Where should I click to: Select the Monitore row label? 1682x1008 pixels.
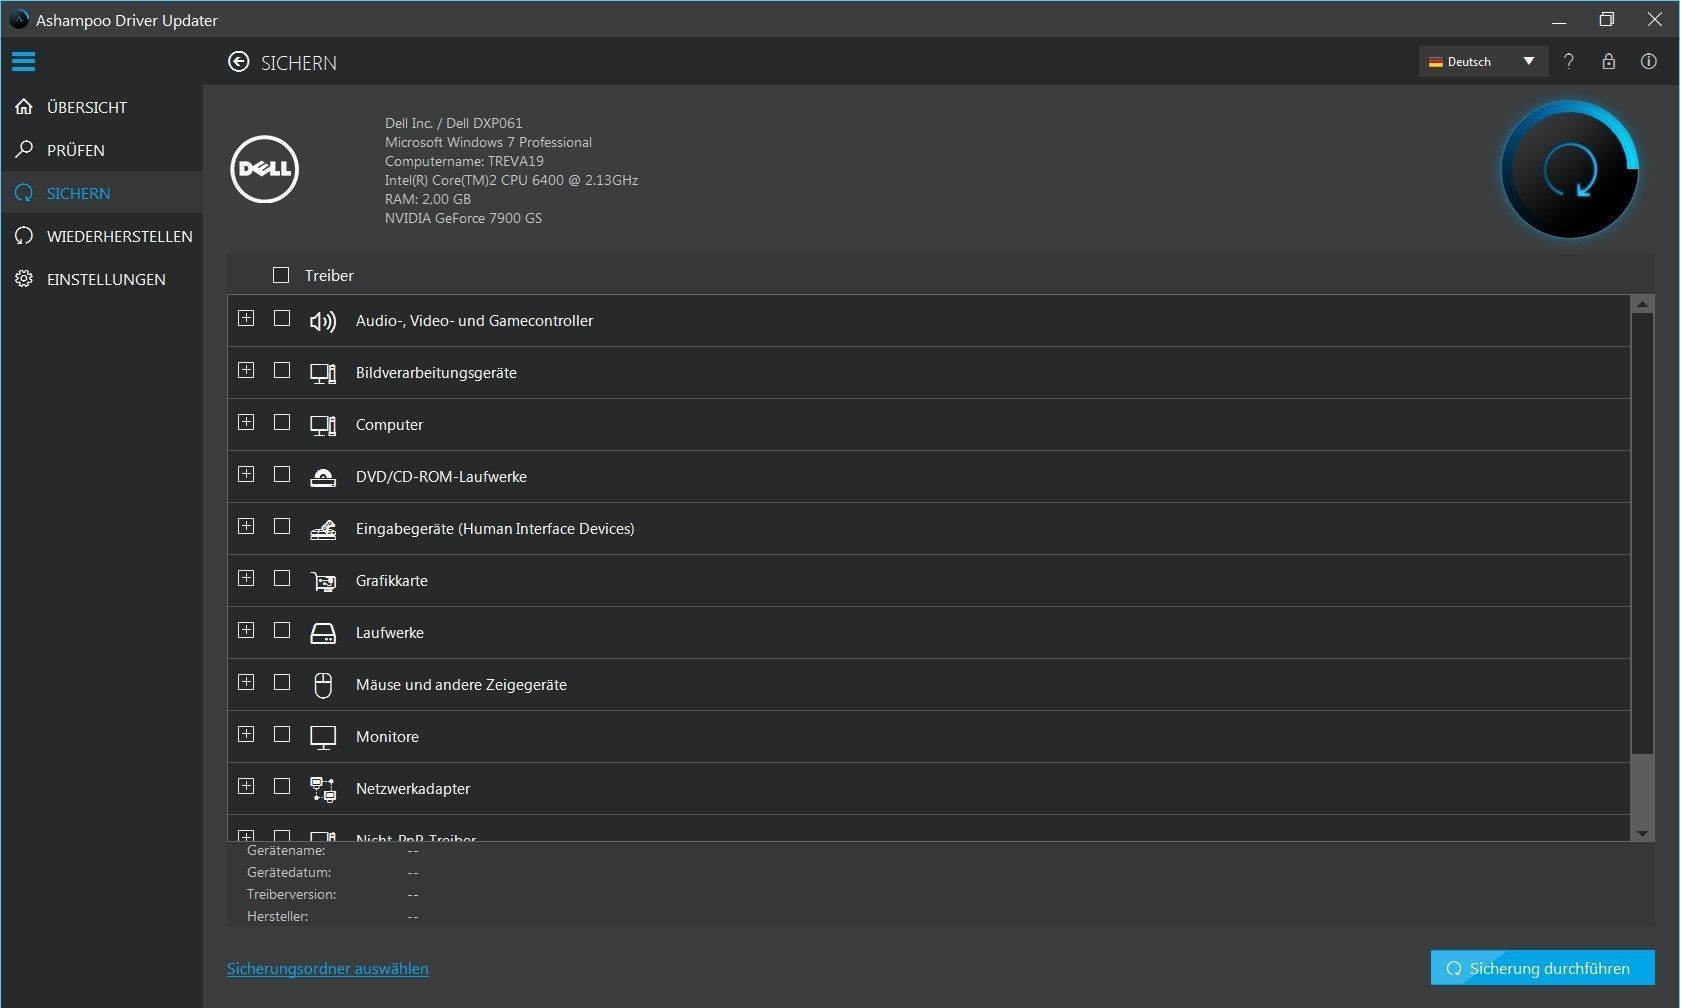tap(387, 737)
